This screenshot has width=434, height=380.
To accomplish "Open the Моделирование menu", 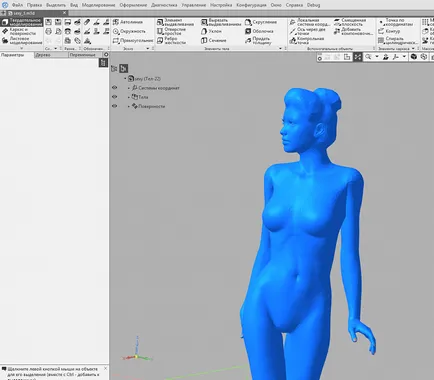I will [x=99, y=5].
